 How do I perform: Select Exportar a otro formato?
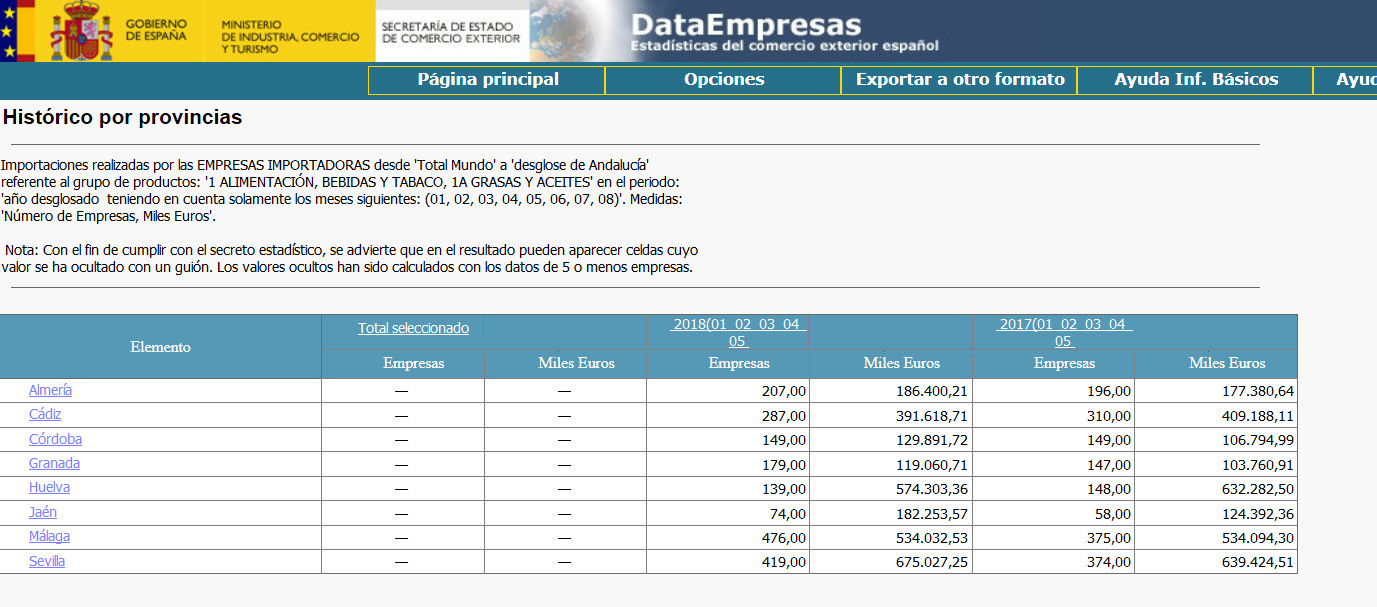(960, 80)
